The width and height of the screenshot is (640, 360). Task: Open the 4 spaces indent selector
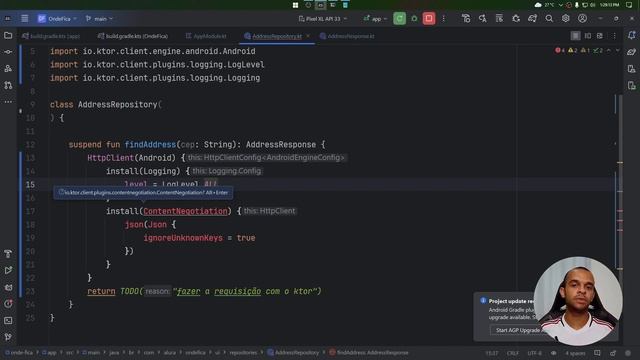coord(575,353)
